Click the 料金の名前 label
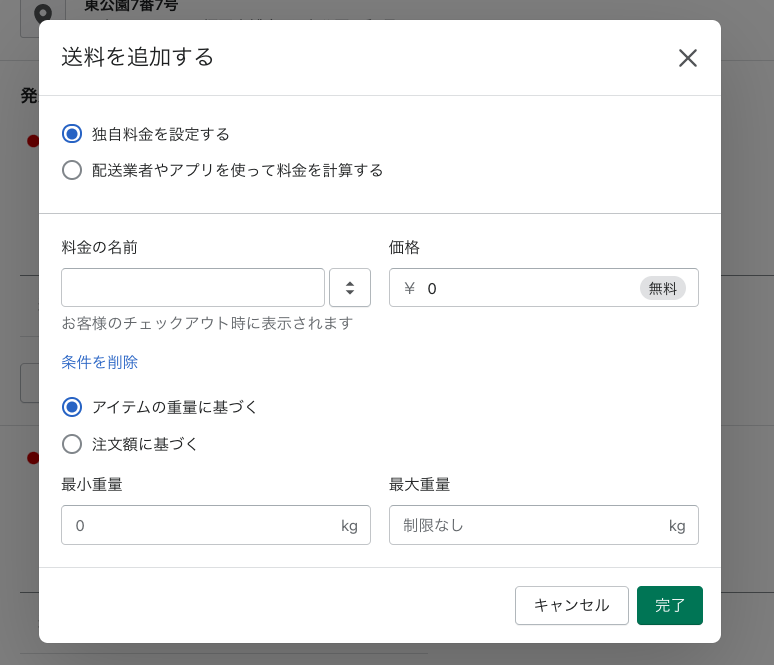Screen dimensions: 774x665 click(99, 247)
